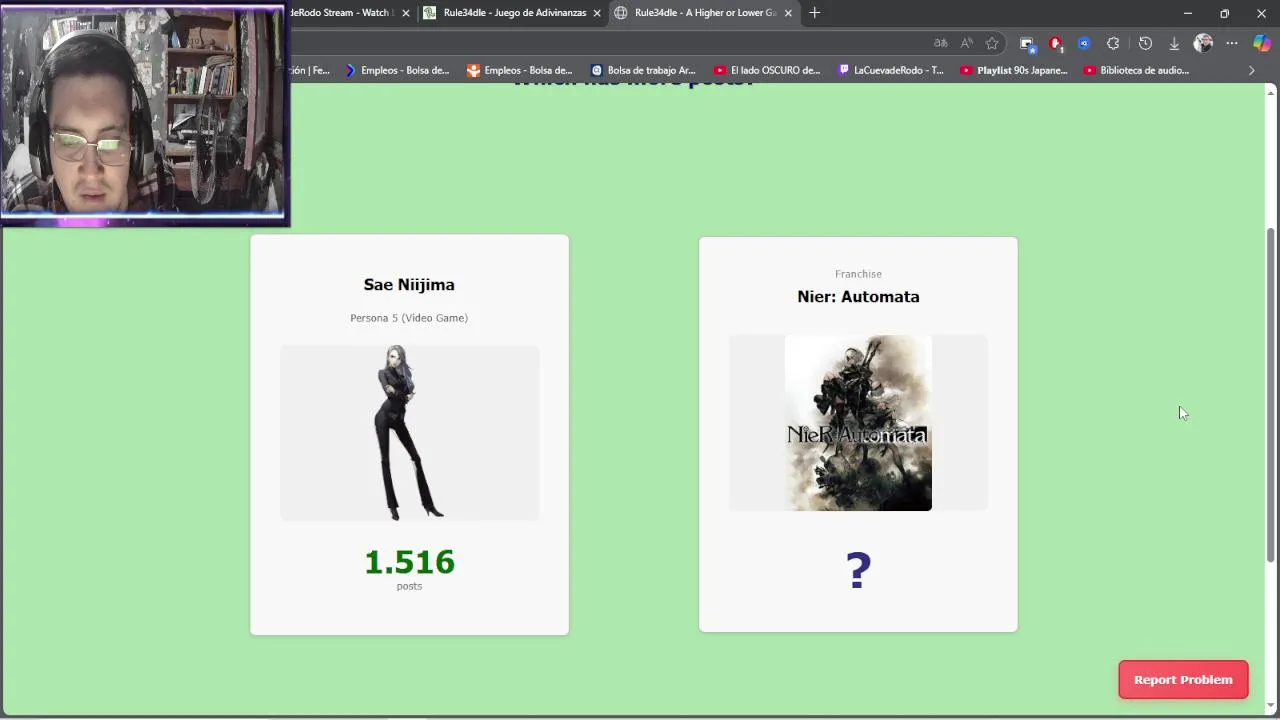1280x720 pixels.
Task: Start the Read aloud feature
Action: (966, 43)
